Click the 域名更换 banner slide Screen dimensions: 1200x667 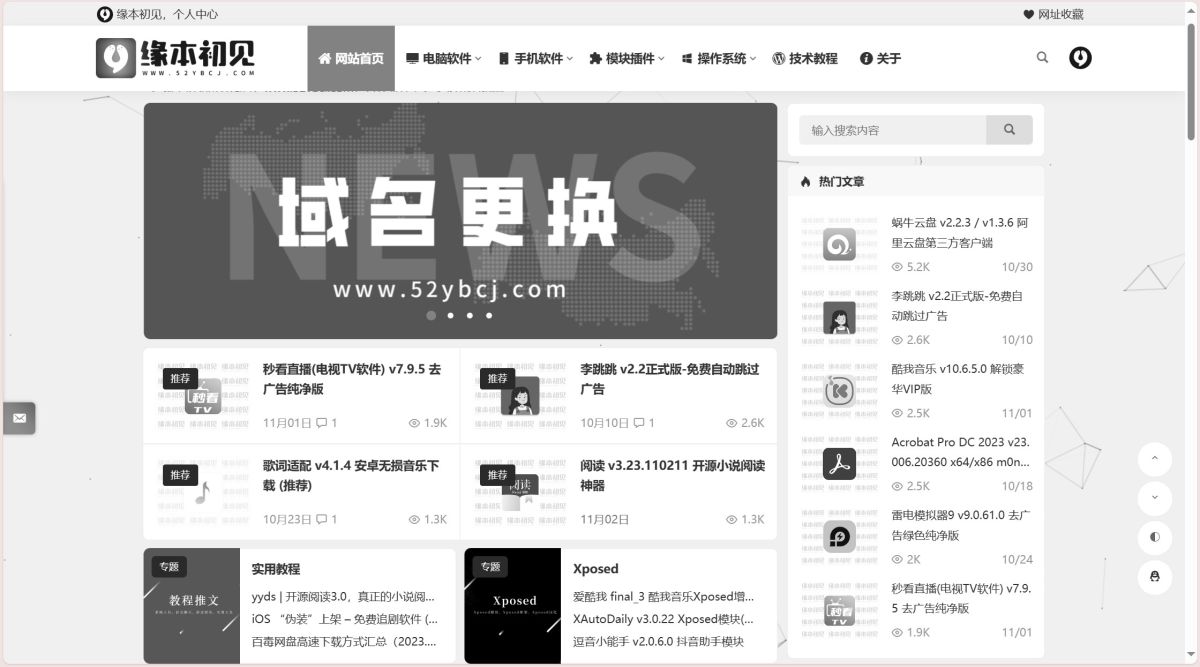click(x=460, y=221)
